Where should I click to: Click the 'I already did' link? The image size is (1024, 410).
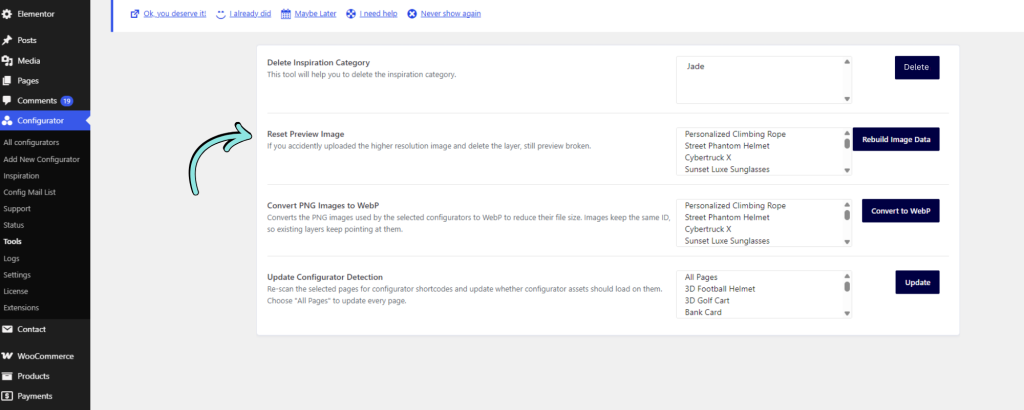coord(250,14)
